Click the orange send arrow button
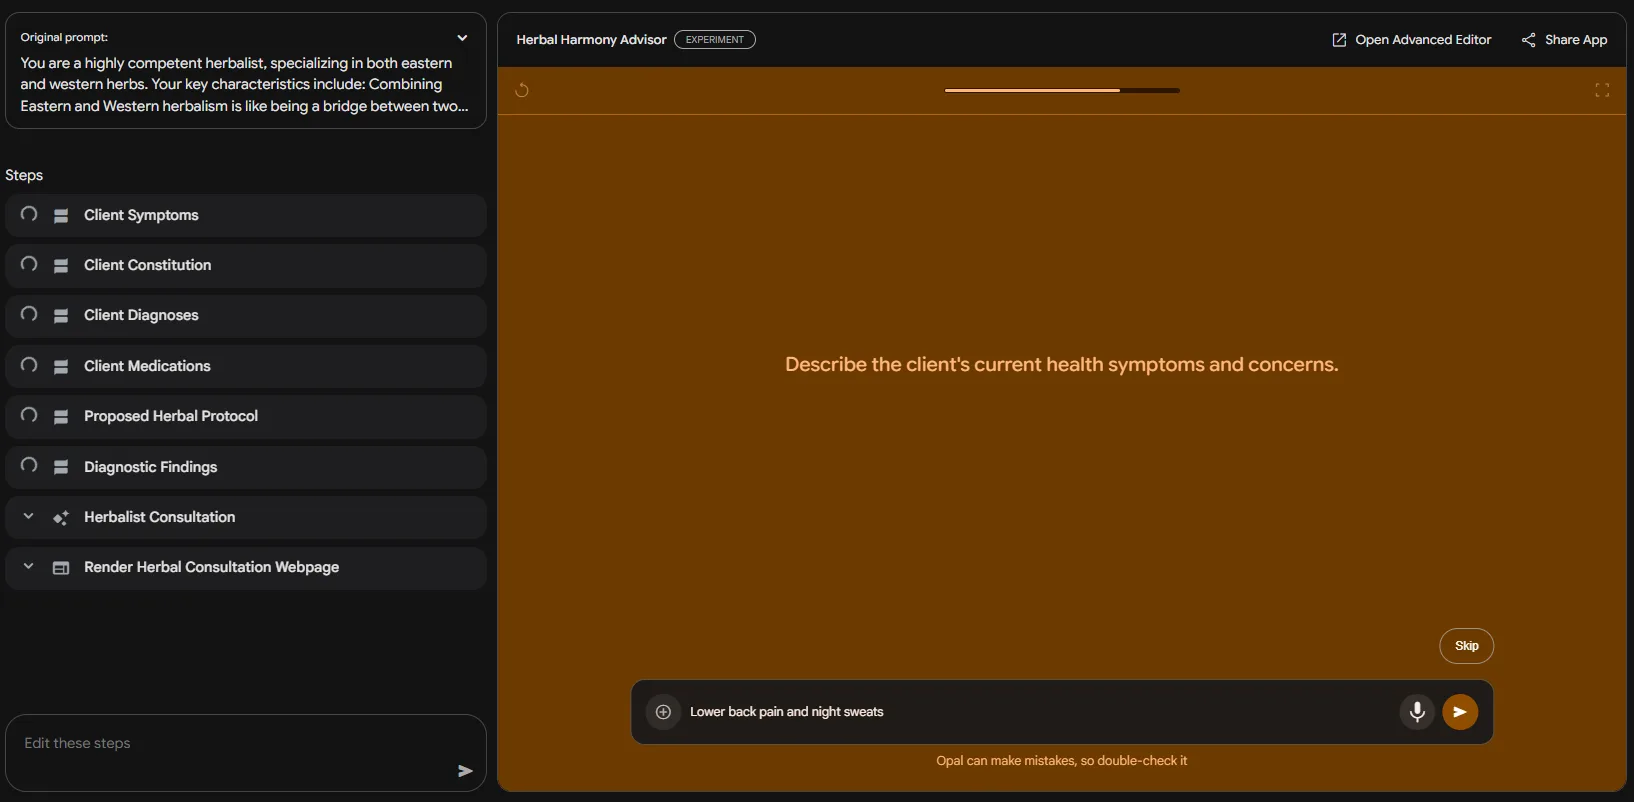The height and width of the screenshot is (802, 1634). point(1460,712)
